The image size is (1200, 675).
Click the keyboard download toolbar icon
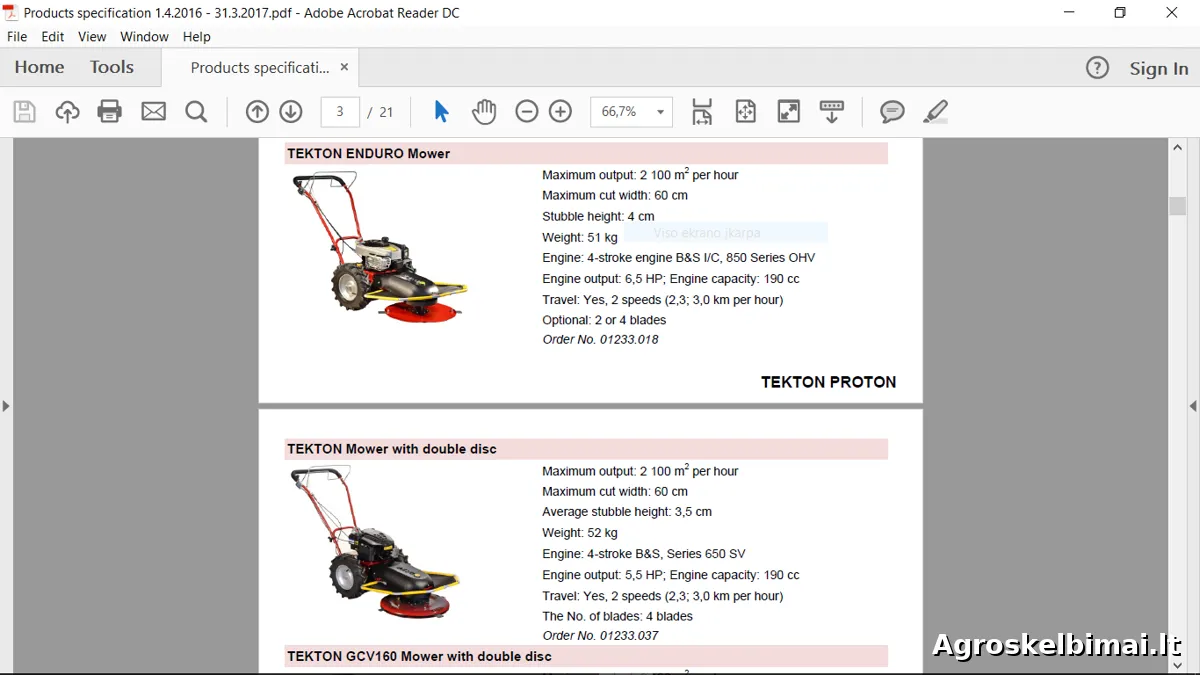[x=832, y=111]
